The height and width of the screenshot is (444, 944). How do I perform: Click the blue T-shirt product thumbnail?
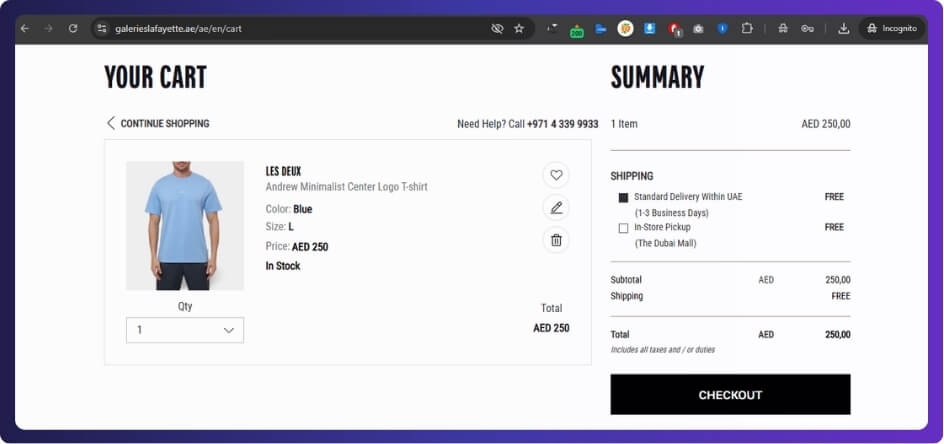[185, 226]
